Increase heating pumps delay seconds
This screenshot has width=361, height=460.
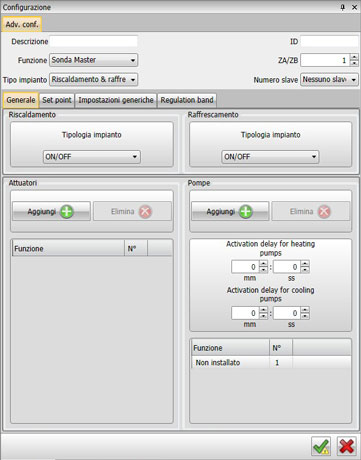click(x=305, y=264)
